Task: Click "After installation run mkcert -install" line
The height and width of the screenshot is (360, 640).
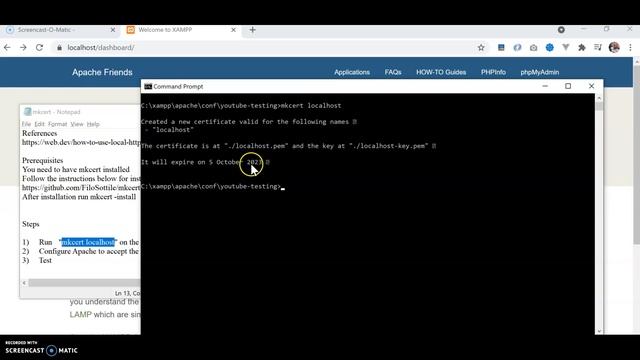Action: [79, 197]
